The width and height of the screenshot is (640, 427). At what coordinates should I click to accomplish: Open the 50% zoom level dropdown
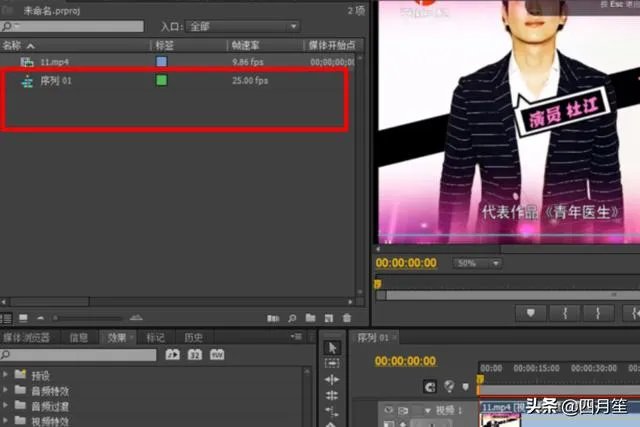(x=477, y=263)
